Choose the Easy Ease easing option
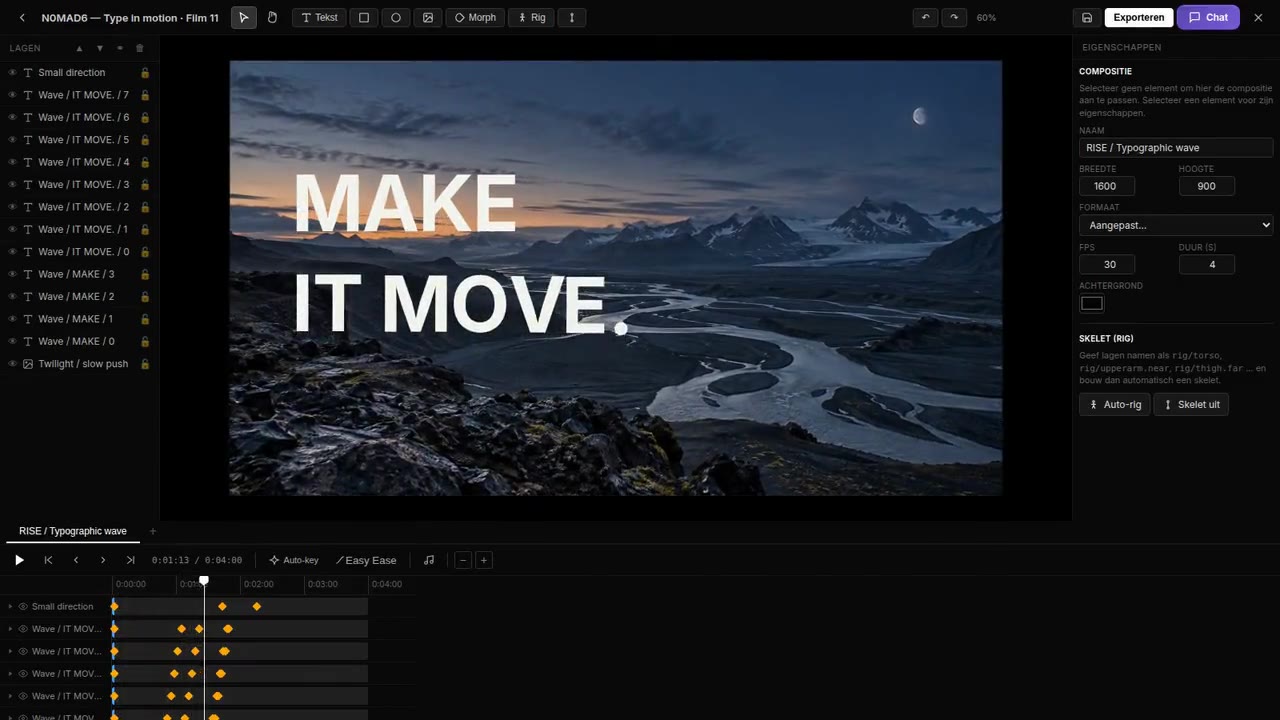The width and height of the screenshot is (1280, 720). [366, 560]
